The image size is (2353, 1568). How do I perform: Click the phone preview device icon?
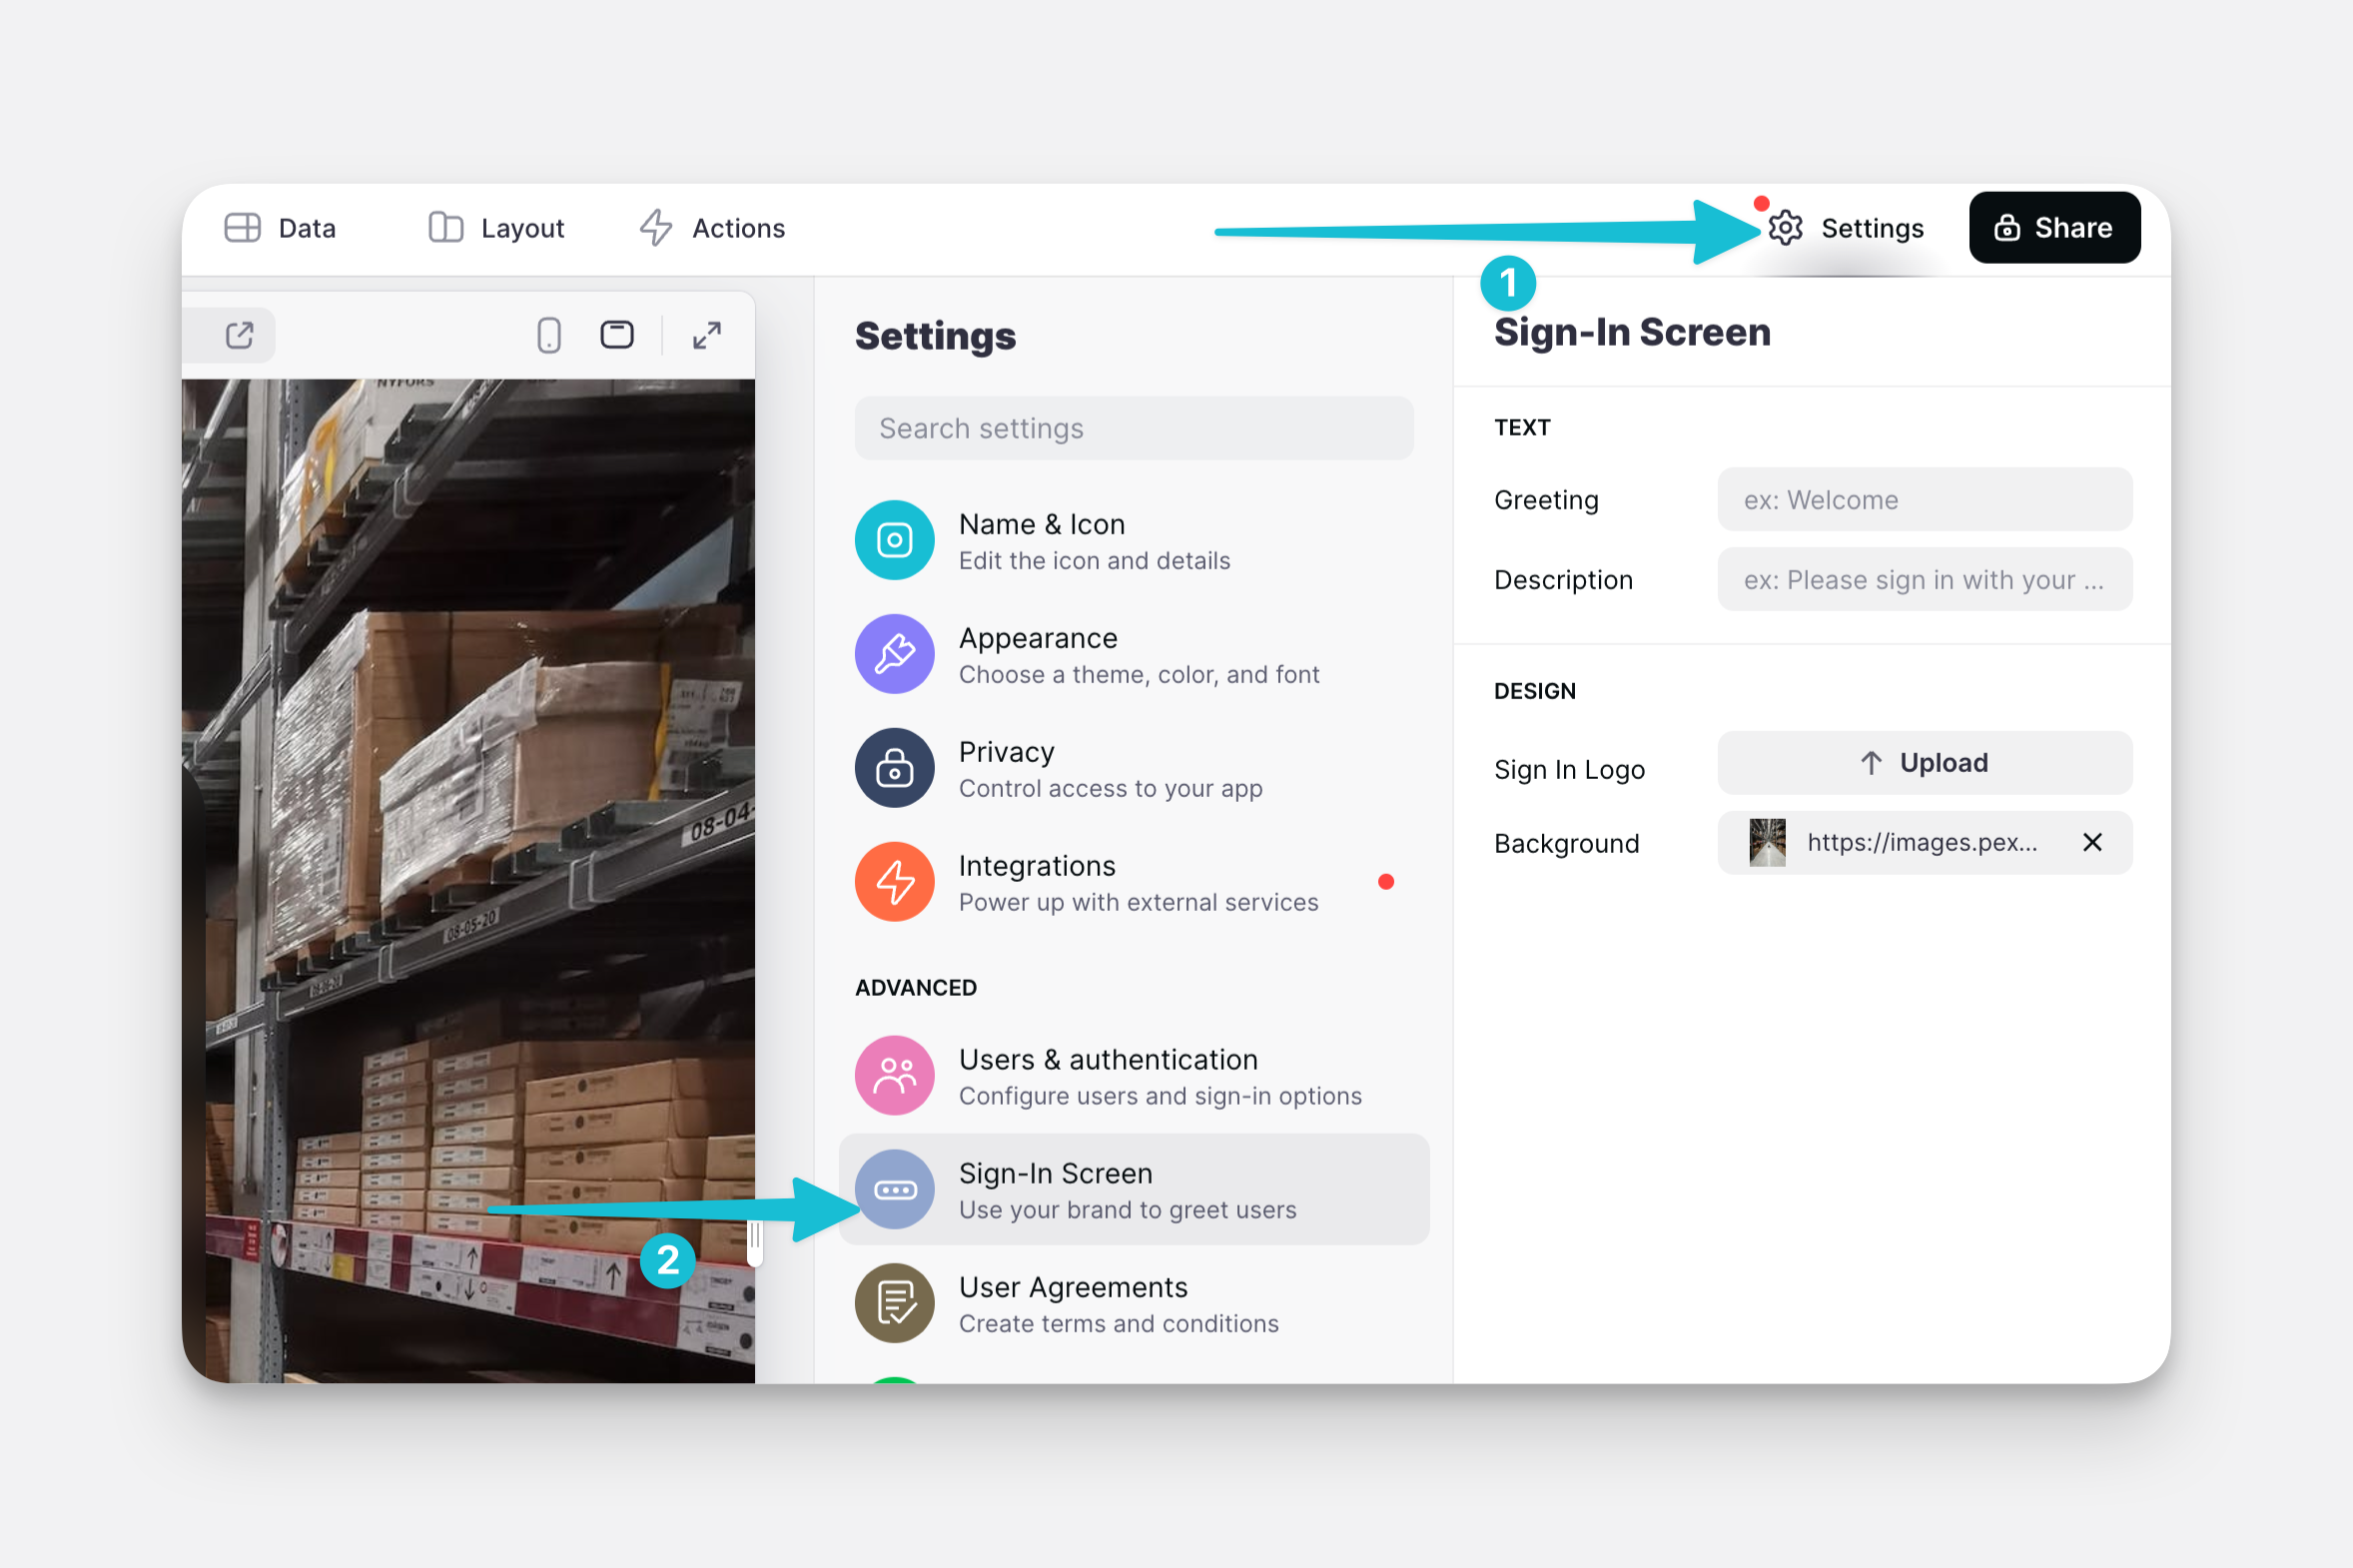pyautogui.click(x=548, y=335)
